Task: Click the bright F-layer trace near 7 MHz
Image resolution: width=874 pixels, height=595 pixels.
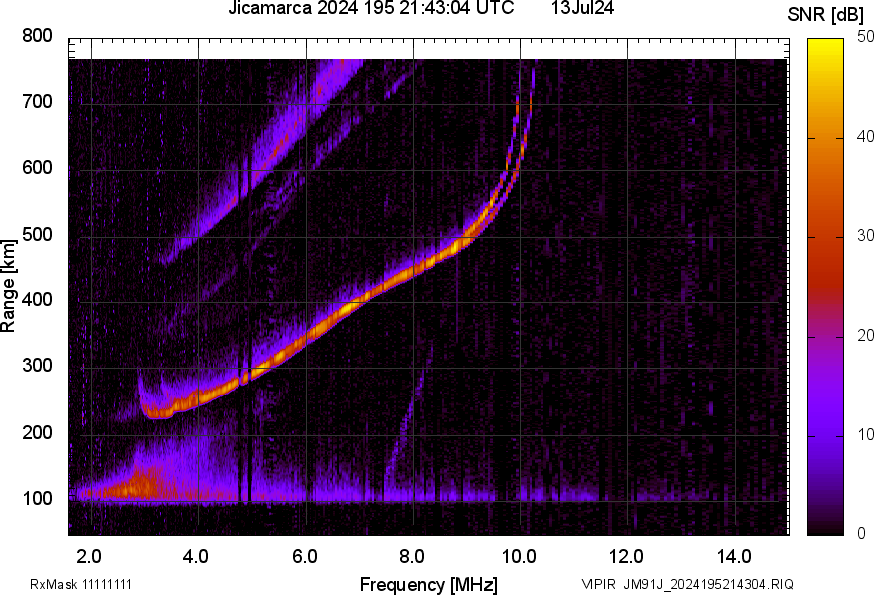Action: 357,303
